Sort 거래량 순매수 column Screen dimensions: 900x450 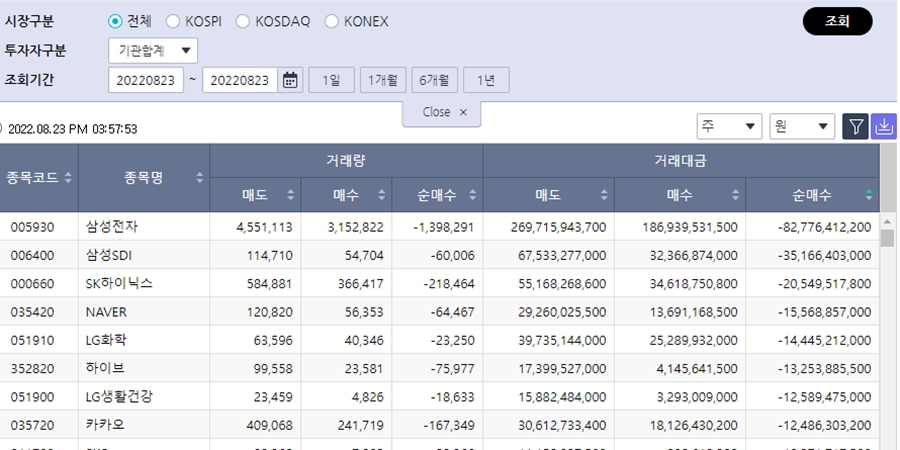pyautogui.click(x=472, y=195)
